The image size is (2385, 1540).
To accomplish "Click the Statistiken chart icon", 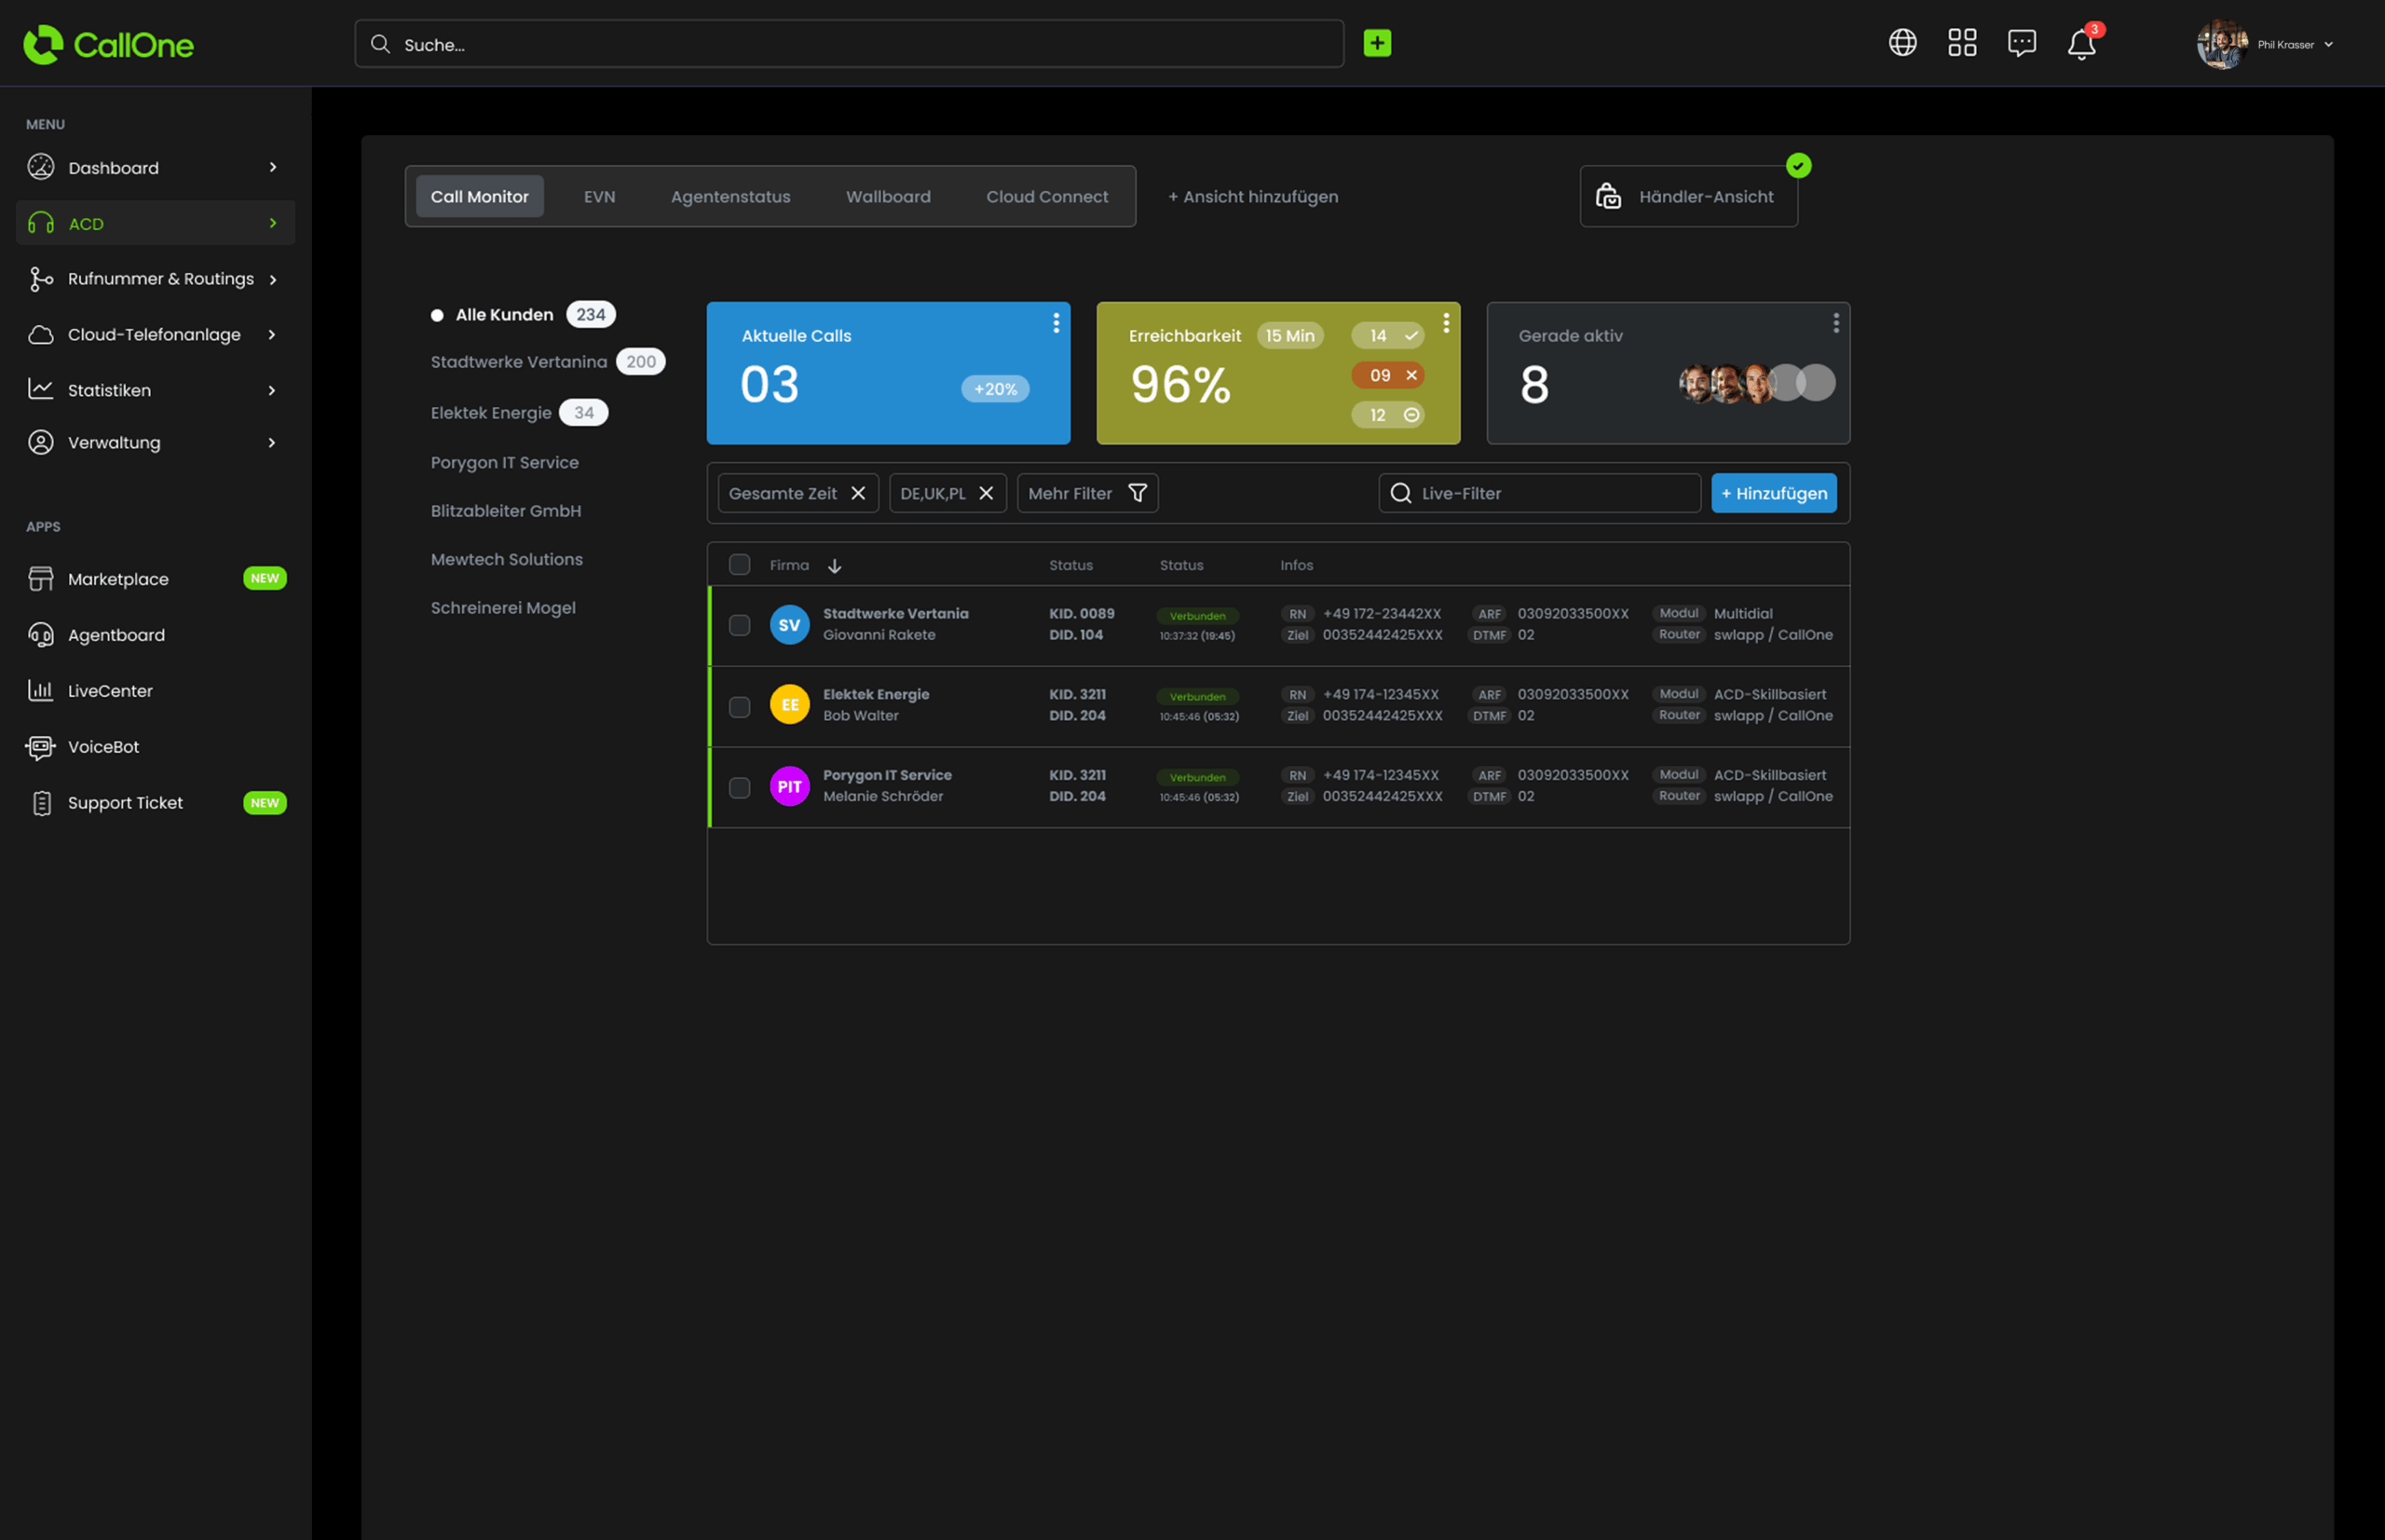I will [x=41, y=389].
